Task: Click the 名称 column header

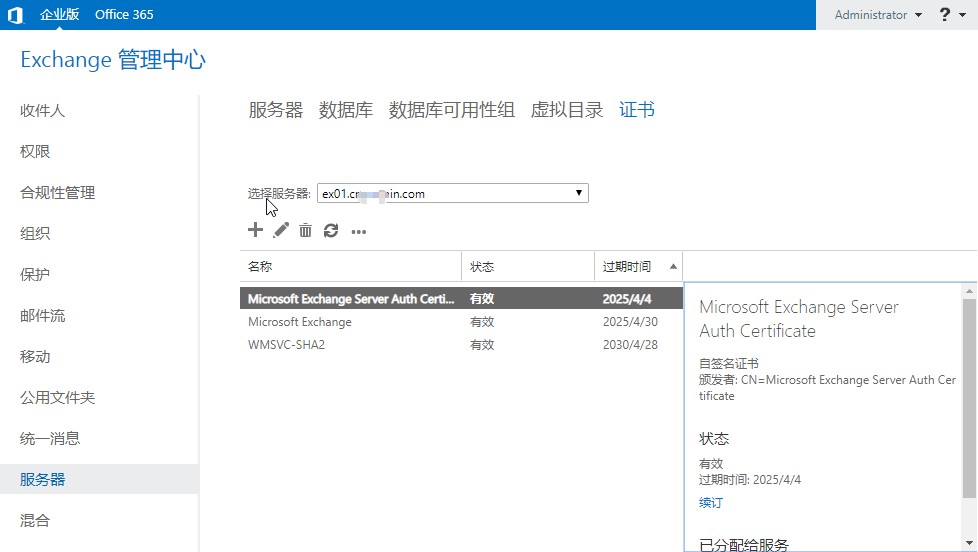Action: 351,266
